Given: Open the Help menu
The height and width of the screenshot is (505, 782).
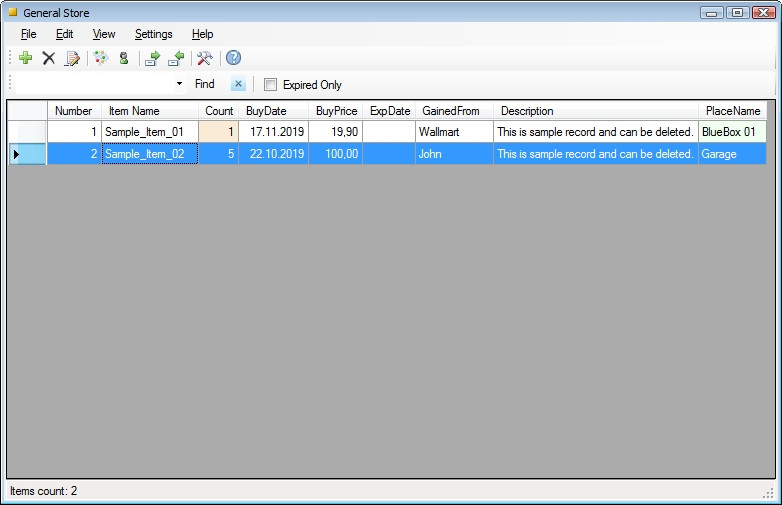Looking at the screenshot, I should click(202, 34).
